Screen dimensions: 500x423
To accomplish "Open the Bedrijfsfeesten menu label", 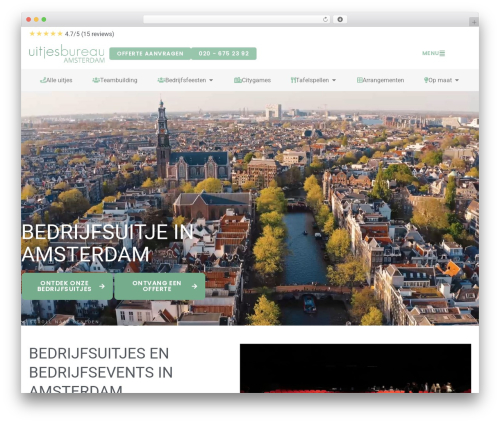I will click(x=186, y=80).
